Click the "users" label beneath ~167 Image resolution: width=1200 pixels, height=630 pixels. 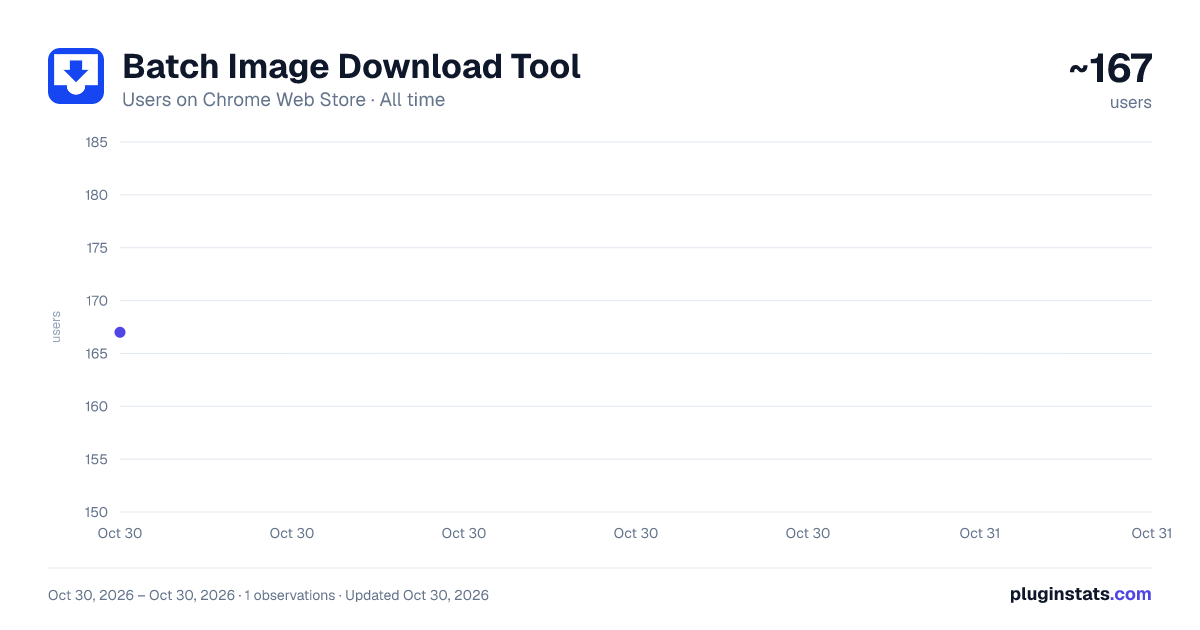1131,102
